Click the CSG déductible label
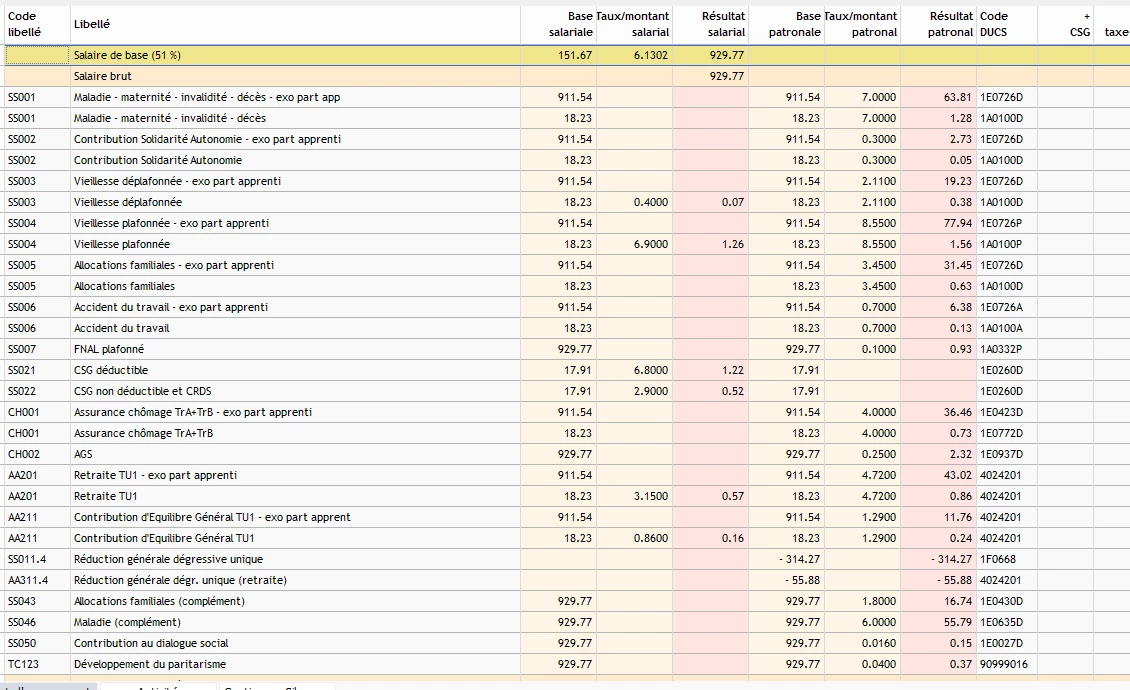The image size is (1130, 690). coord(111,370)
